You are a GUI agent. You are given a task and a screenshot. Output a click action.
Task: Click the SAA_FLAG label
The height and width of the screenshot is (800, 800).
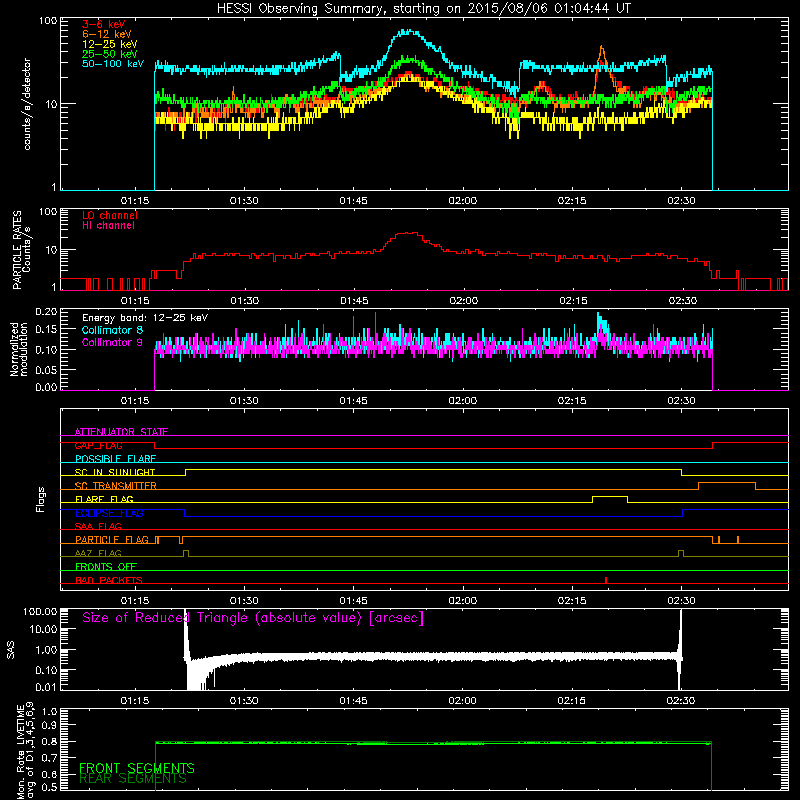(x=98, y=526)
